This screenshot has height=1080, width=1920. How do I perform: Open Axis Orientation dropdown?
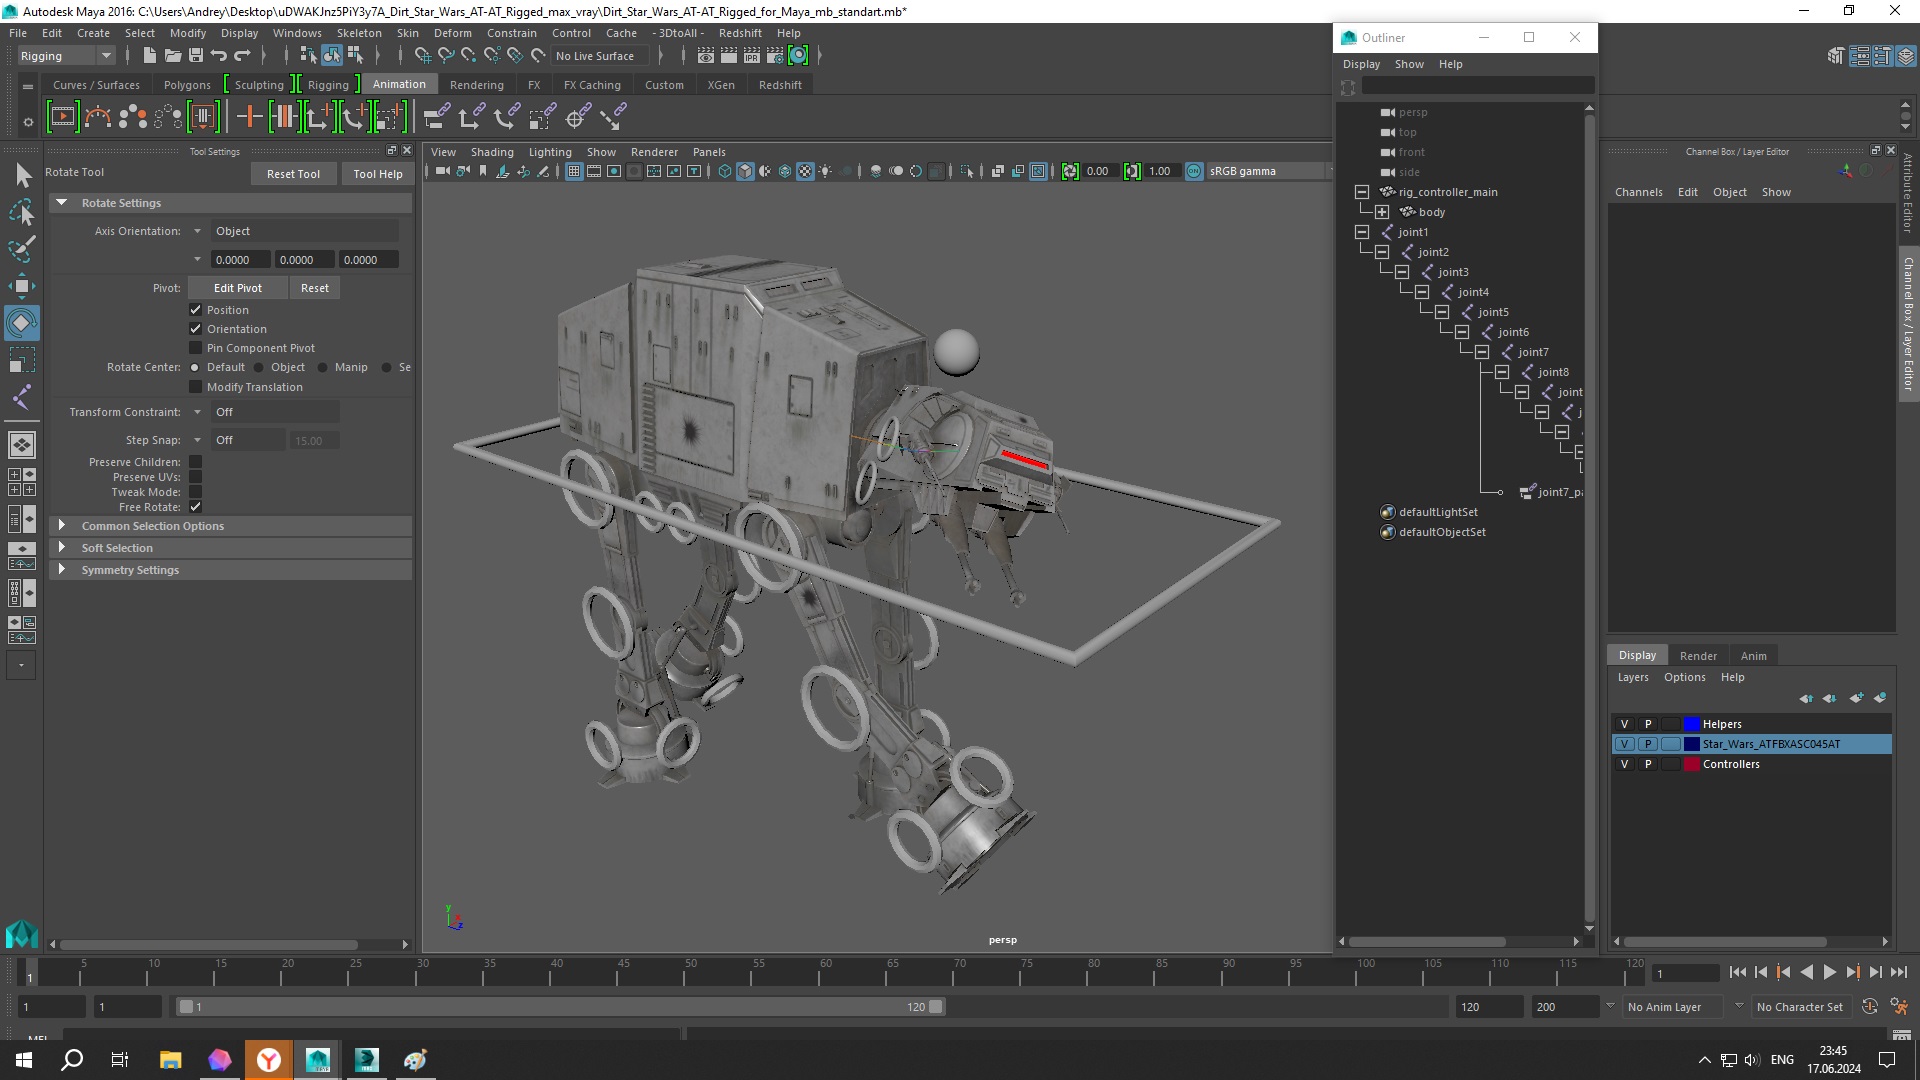pos(198,231)
